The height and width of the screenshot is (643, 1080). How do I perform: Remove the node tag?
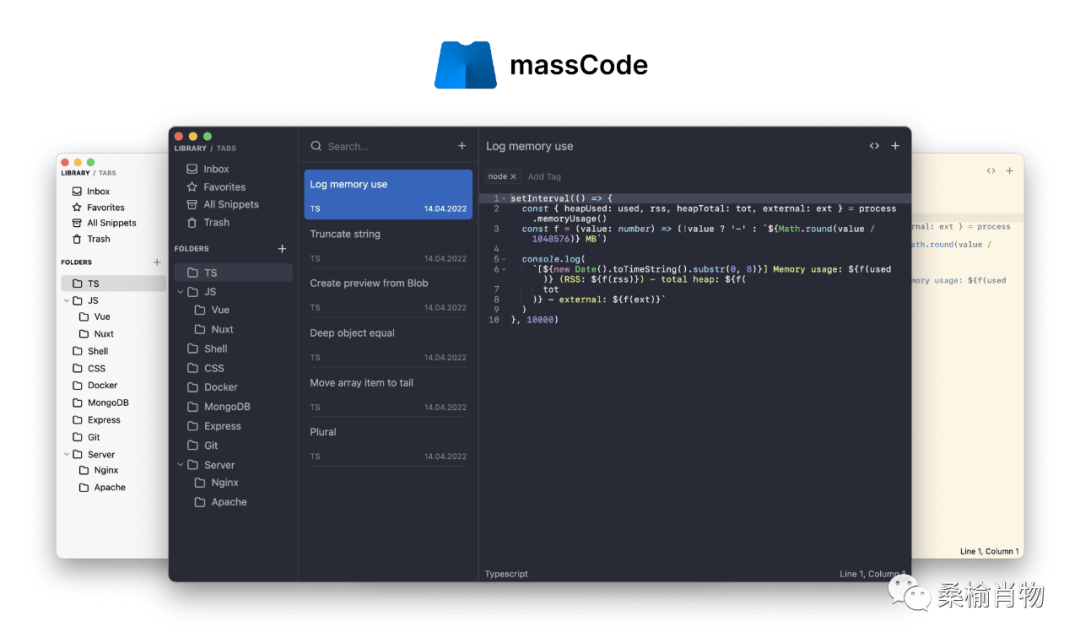511,176
